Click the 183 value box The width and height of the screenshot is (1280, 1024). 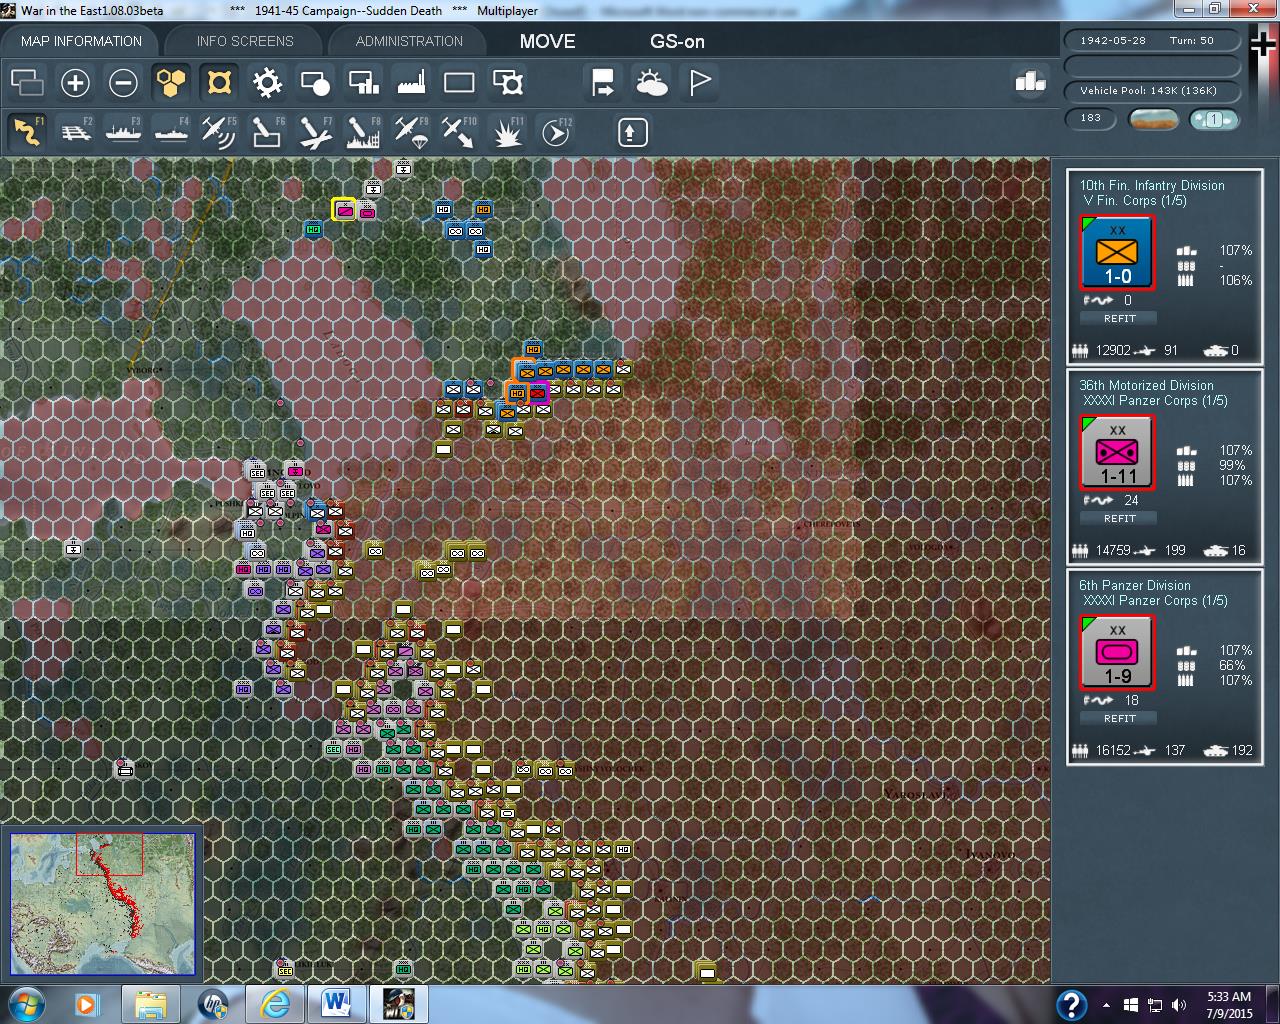(x=1091, y=119)
